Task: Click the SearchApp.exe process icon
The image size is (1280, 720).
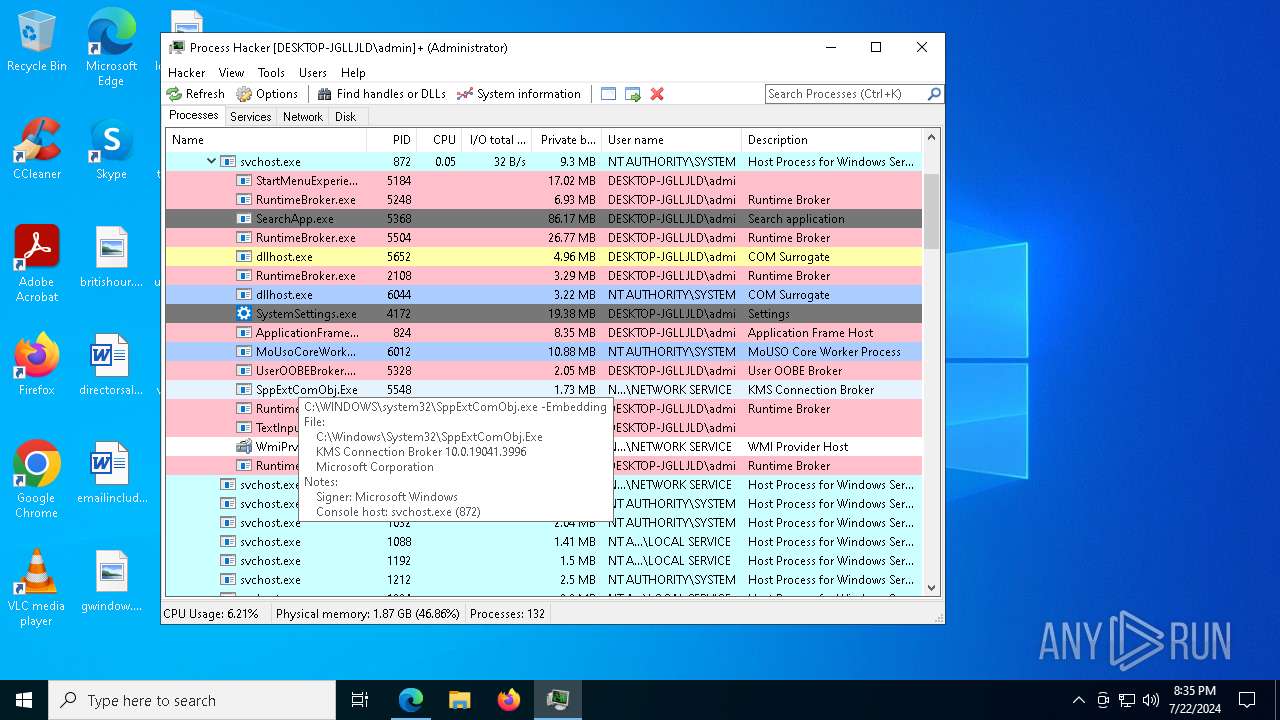Action: (244, 219)
